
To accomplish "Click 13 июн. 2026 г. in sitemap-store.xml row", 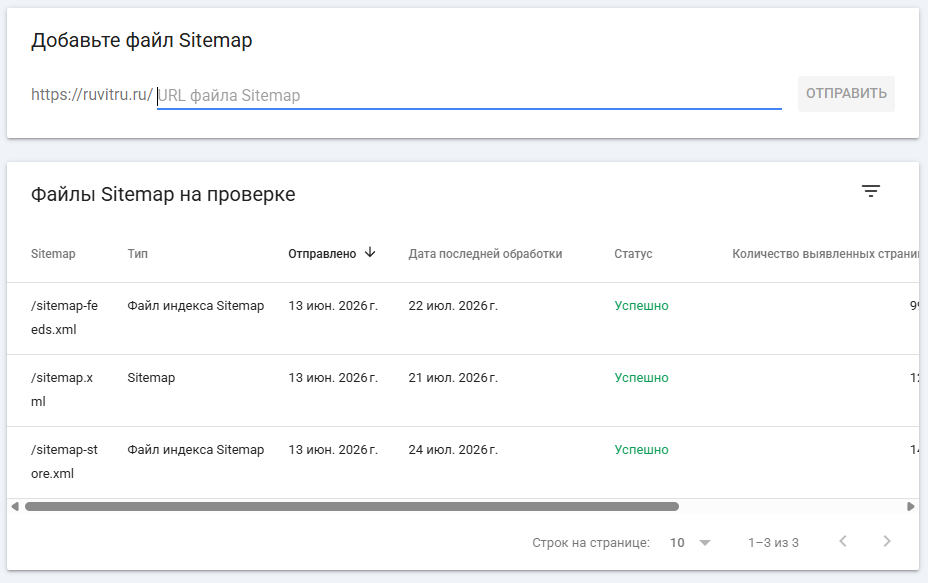I will pos(333,450).
